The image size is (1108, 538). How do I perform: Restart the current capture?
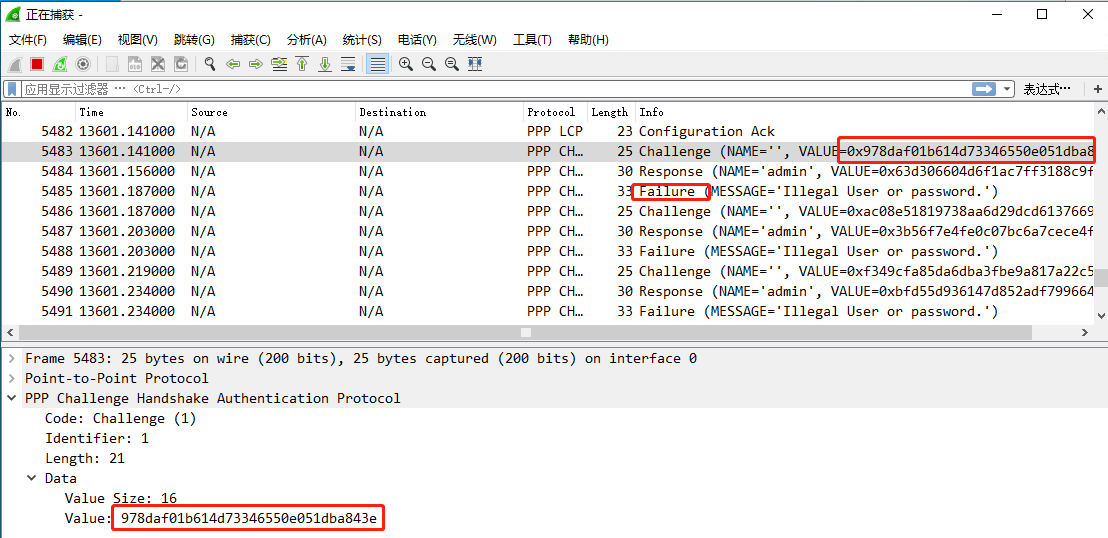60,64
